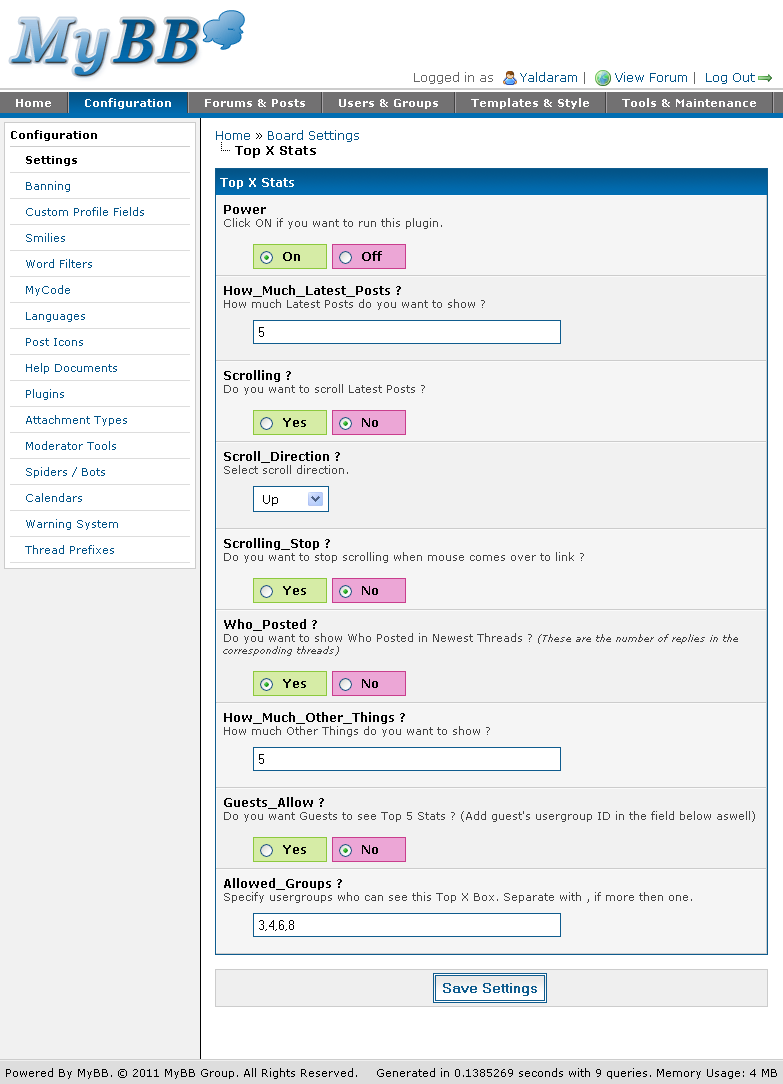This screenshot has width=783, height=1084.
Task: Click the Allowed_Groups text field
Action: tap(406, 925)
